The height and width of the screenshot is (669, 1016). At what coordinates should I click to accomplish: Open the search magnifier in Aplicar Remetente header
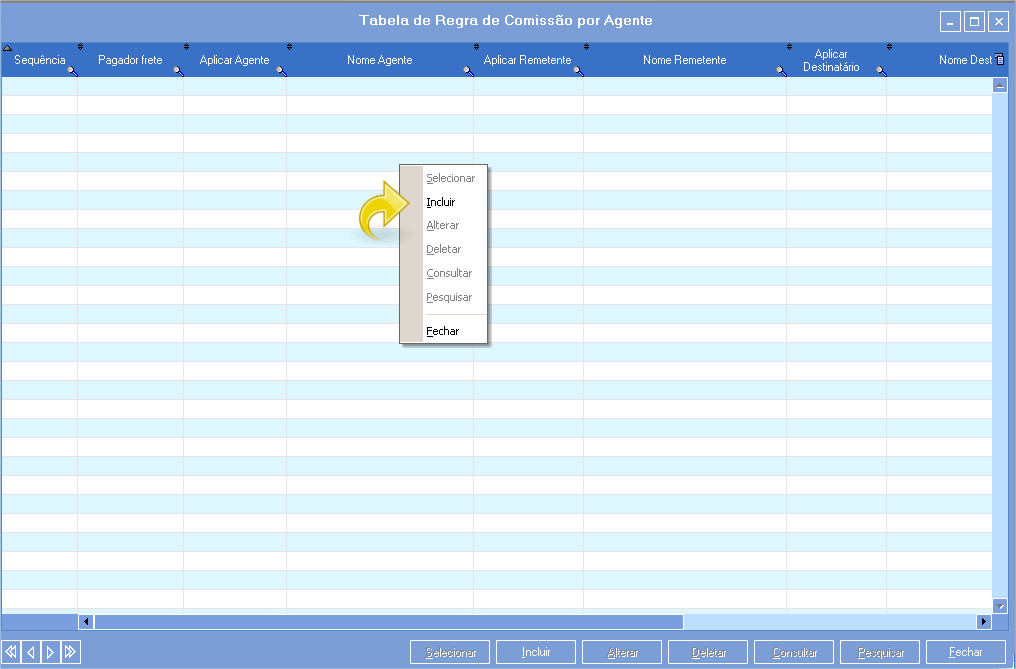tap(578, 71)
